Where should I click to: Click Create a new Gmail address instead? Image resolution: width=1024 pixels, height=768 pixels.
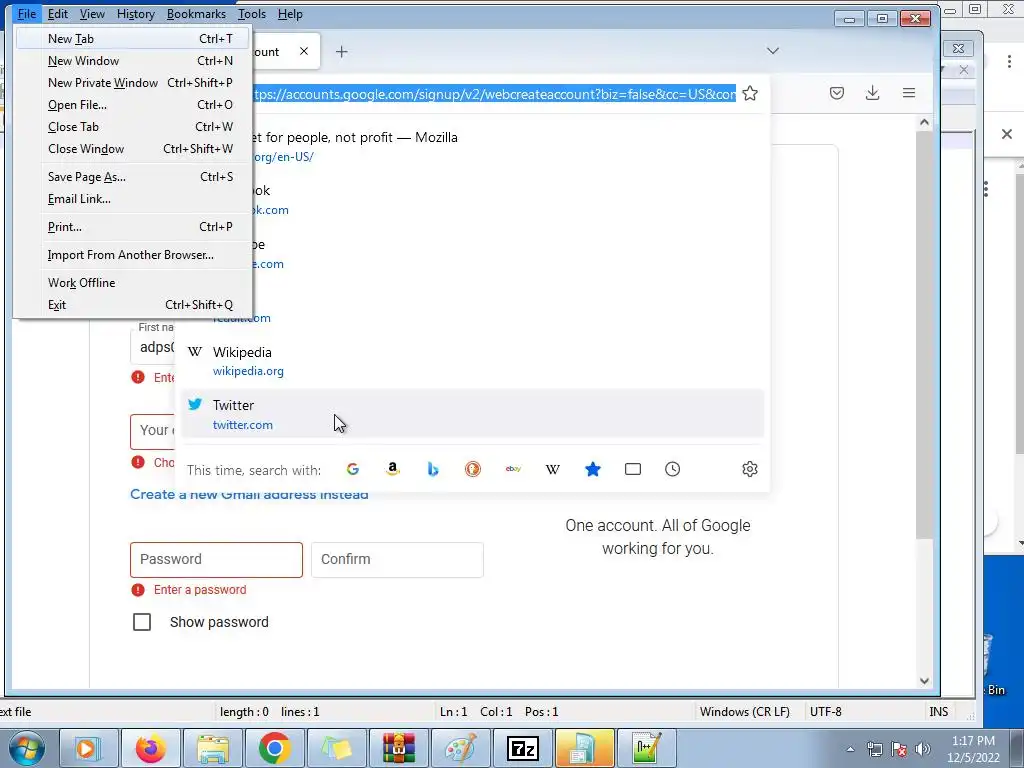[249, 494]
